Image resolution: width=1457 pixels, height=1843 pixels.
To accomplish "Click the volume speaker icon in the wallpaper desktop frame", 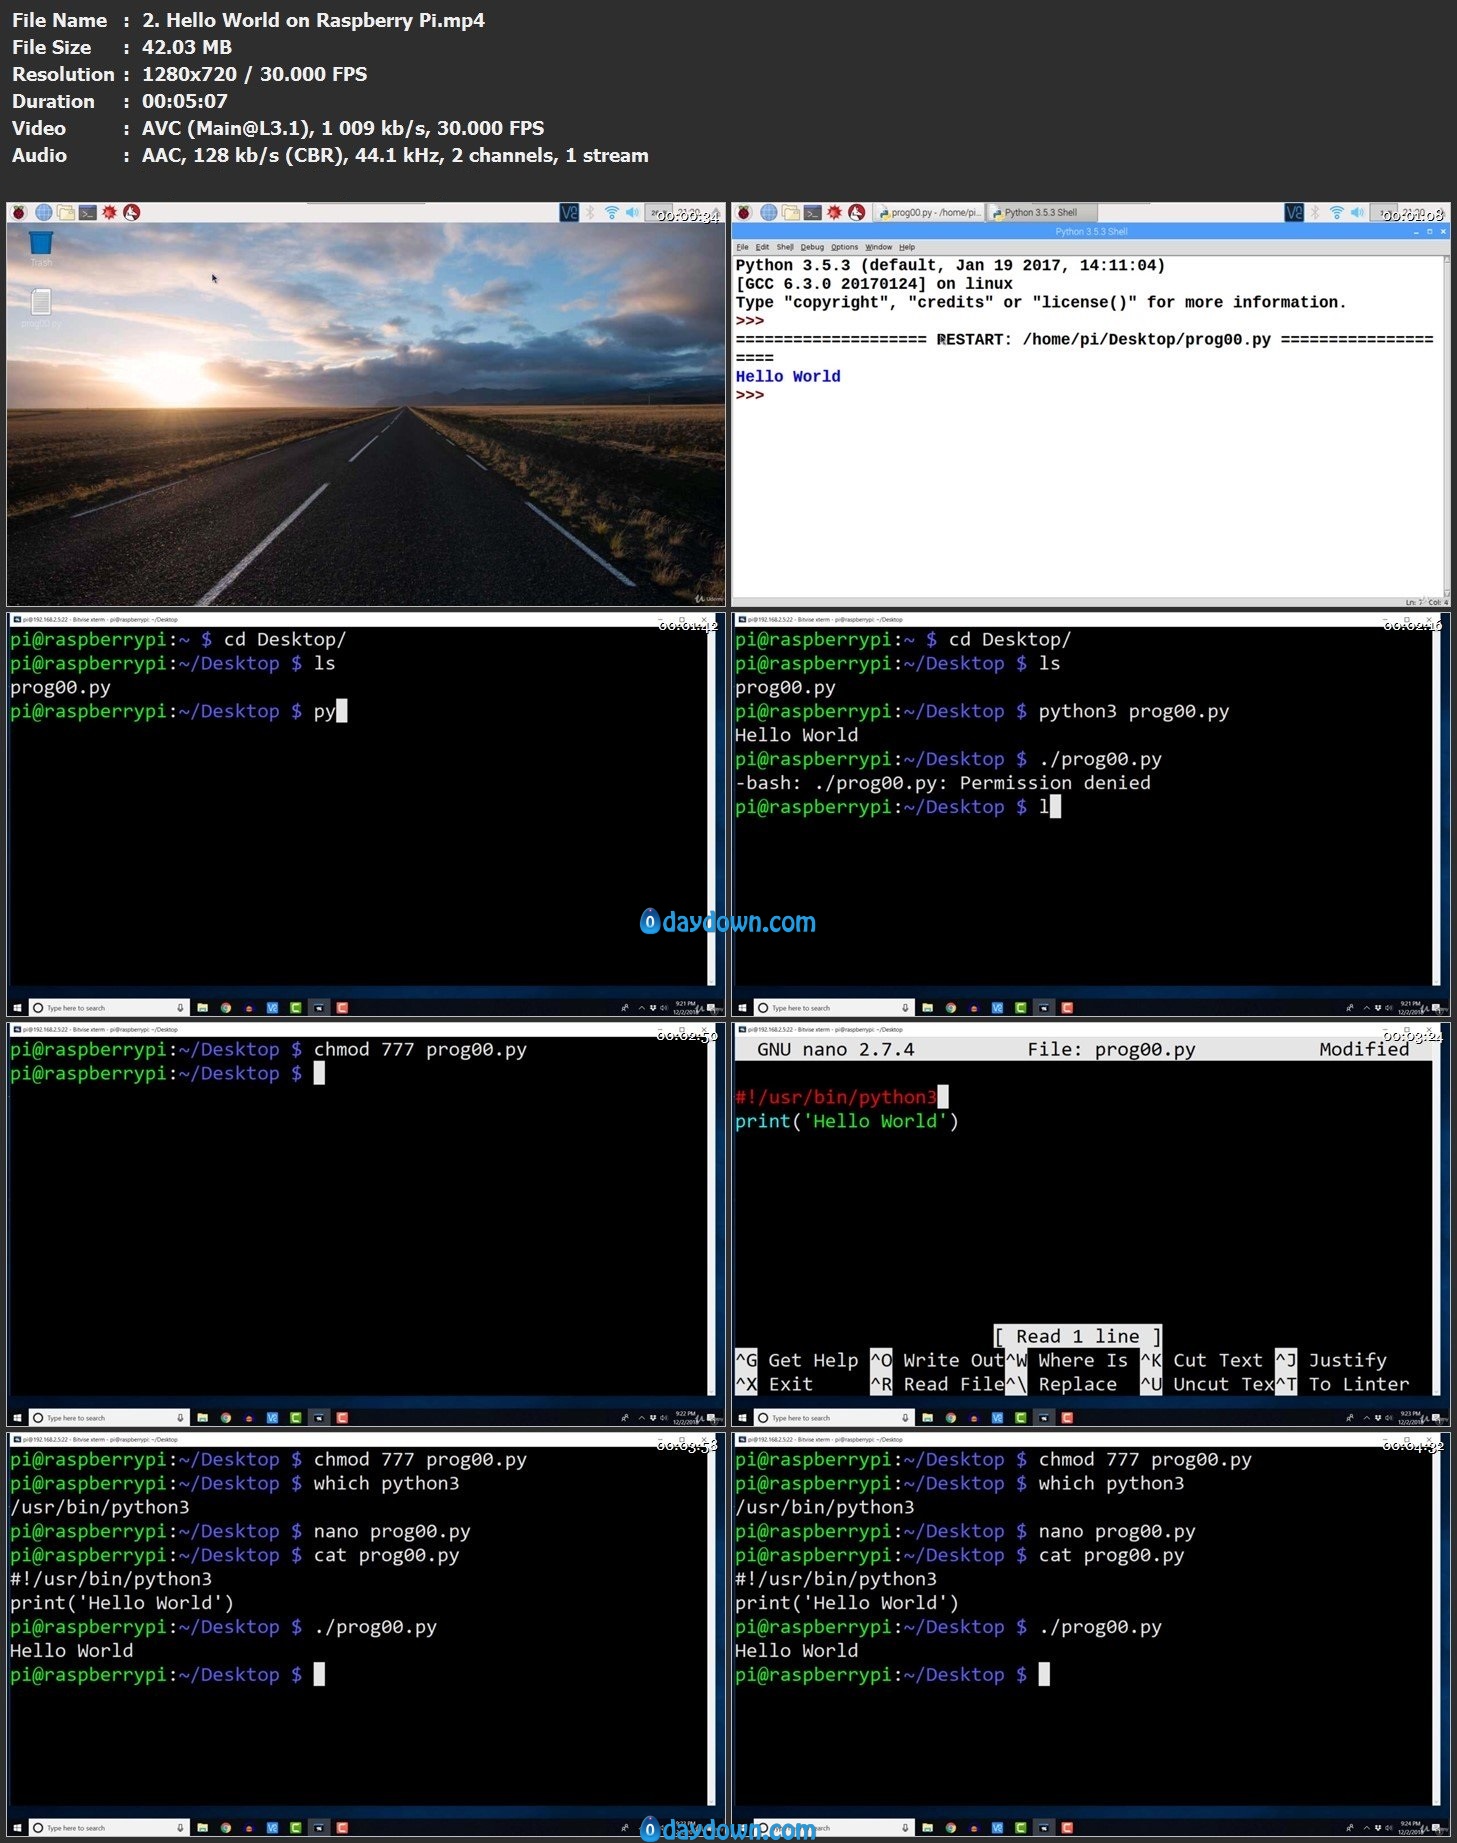I will coord(632,212).
